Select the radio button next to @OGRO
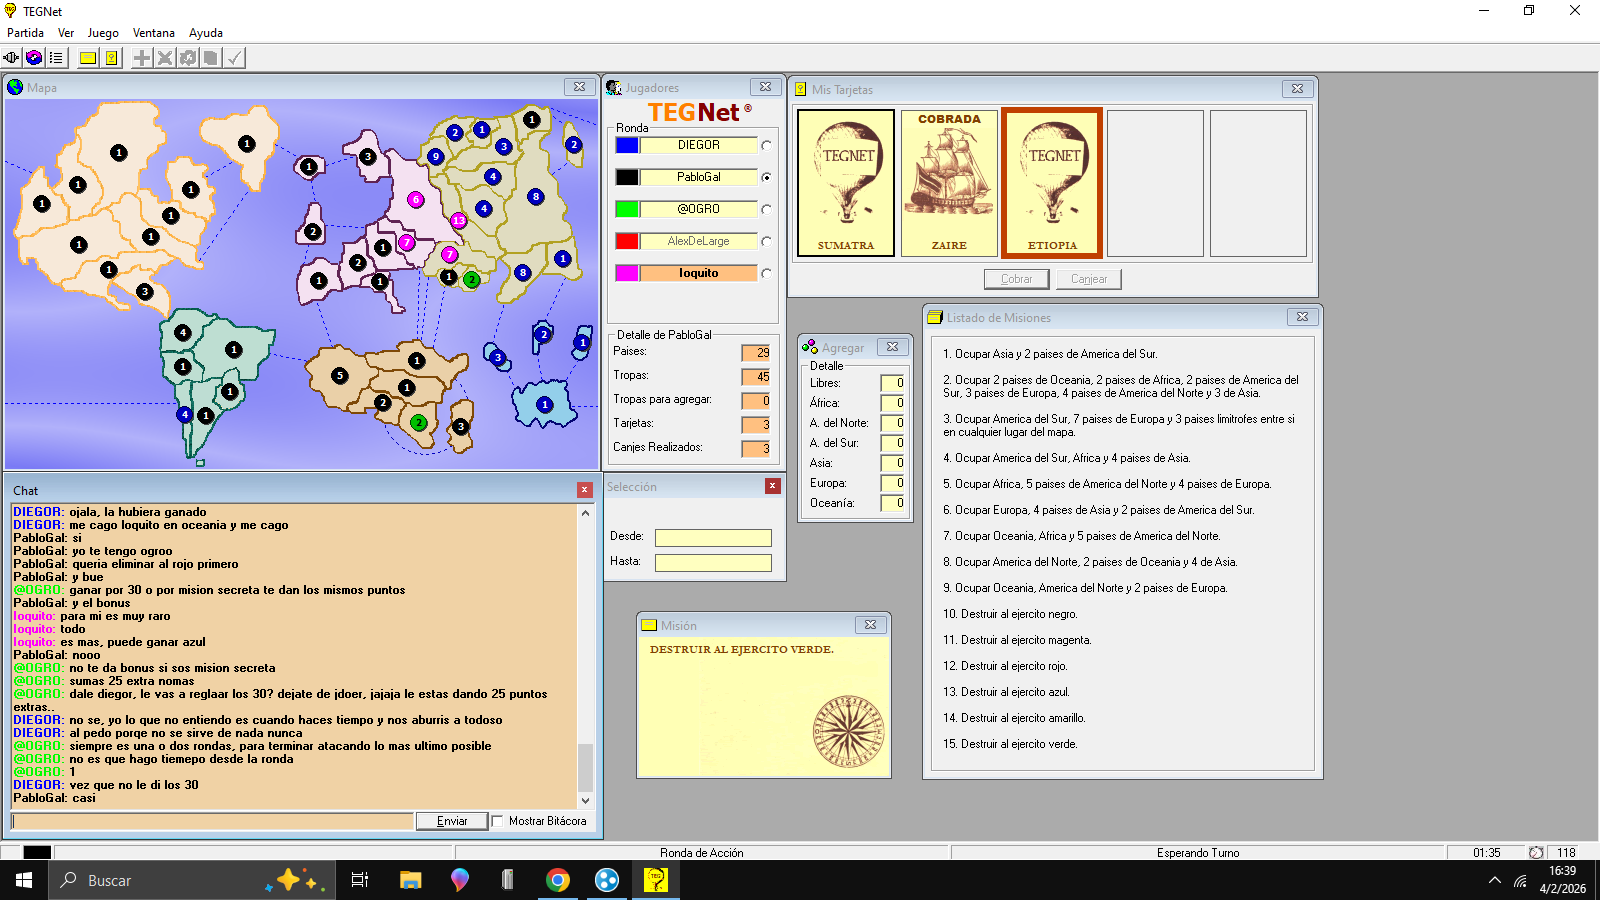 click(766, 209)
